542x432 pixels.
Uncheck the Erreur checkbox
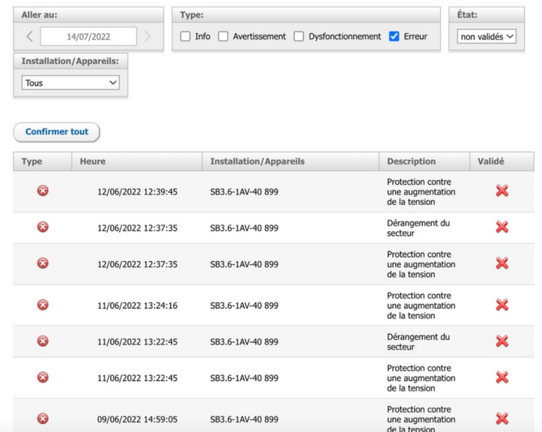(394, 36)
